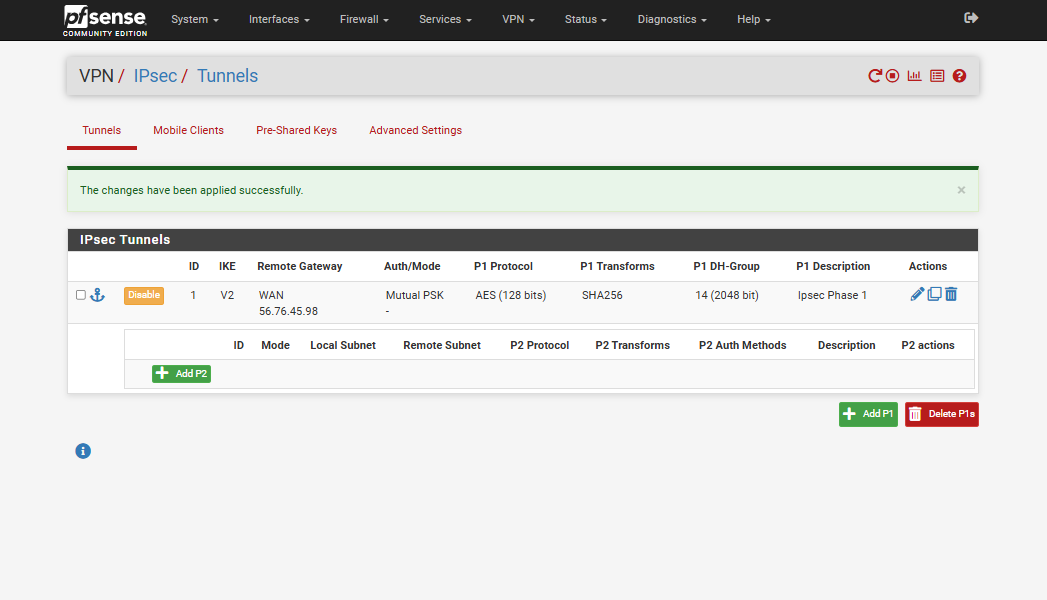
Task: Dismiss the changes applied success alert
Action: [961, 190]
